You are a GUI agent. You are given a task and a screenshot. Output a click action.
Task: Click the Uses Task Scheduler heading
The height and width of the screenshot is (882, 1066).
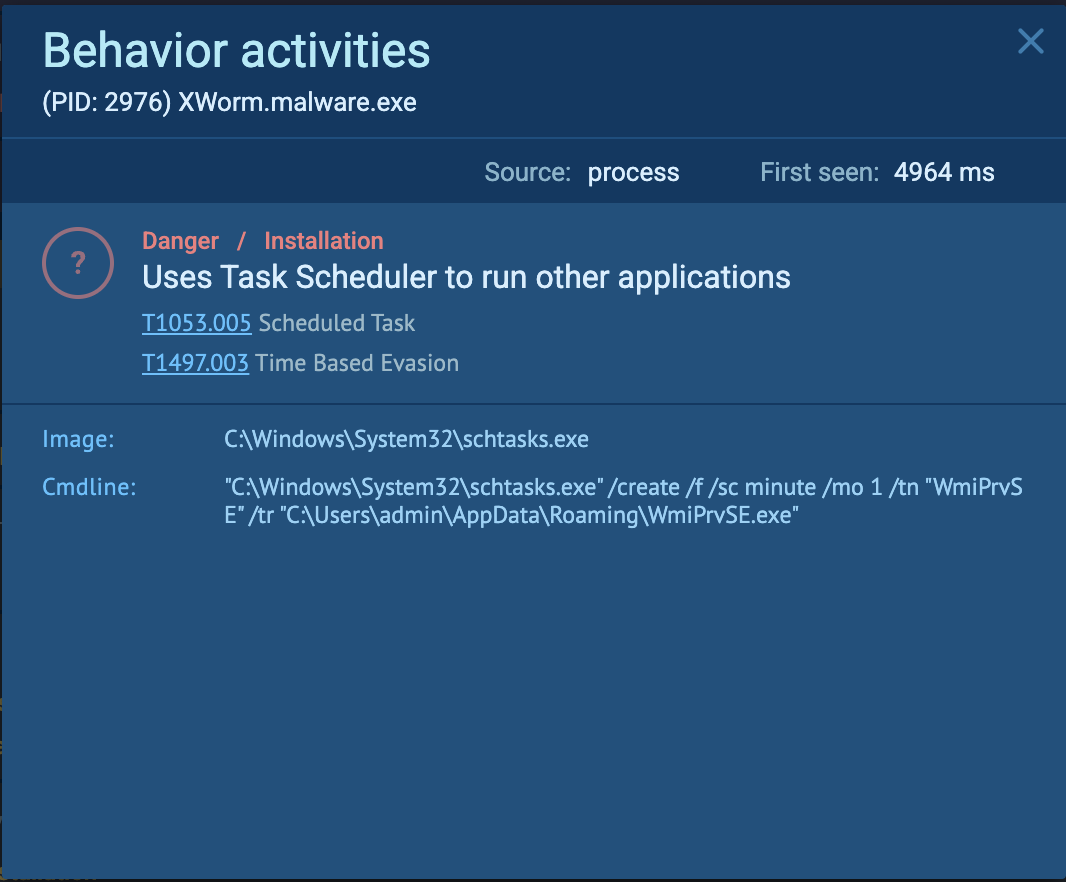[466, 277]
